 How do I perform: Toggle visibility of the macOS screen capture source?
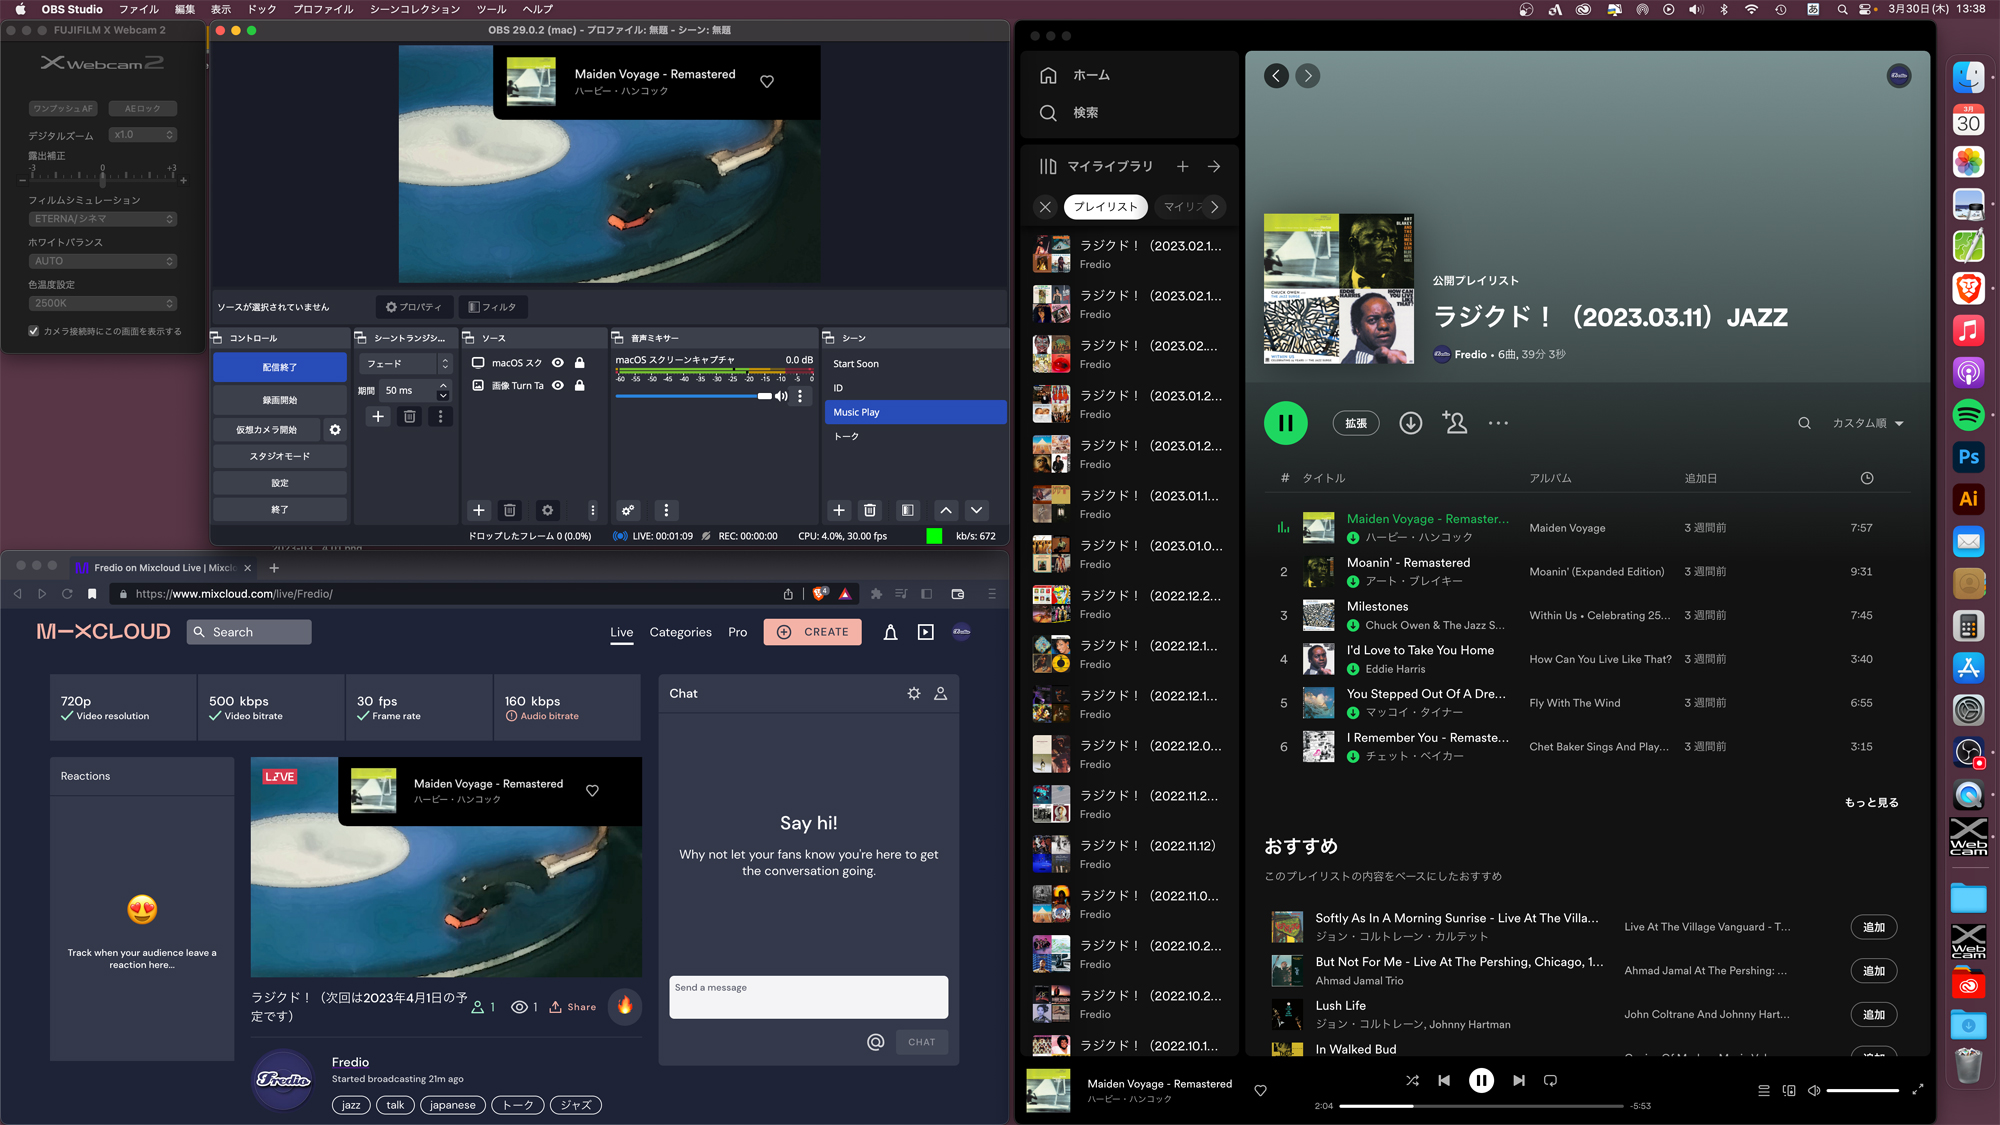pyautogui.click(x=558, y=363)
